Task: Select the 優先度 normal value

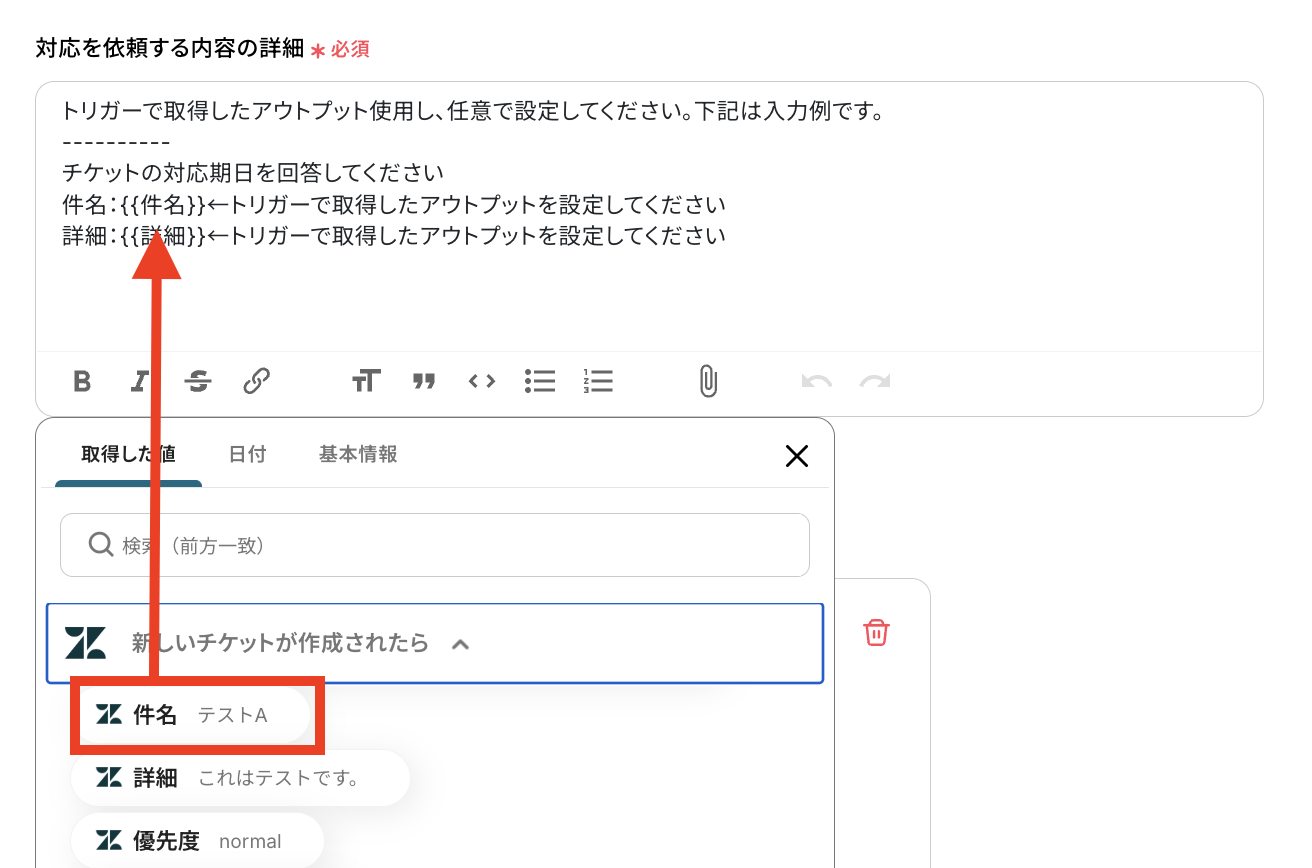Action: click(x=198, y=841)
